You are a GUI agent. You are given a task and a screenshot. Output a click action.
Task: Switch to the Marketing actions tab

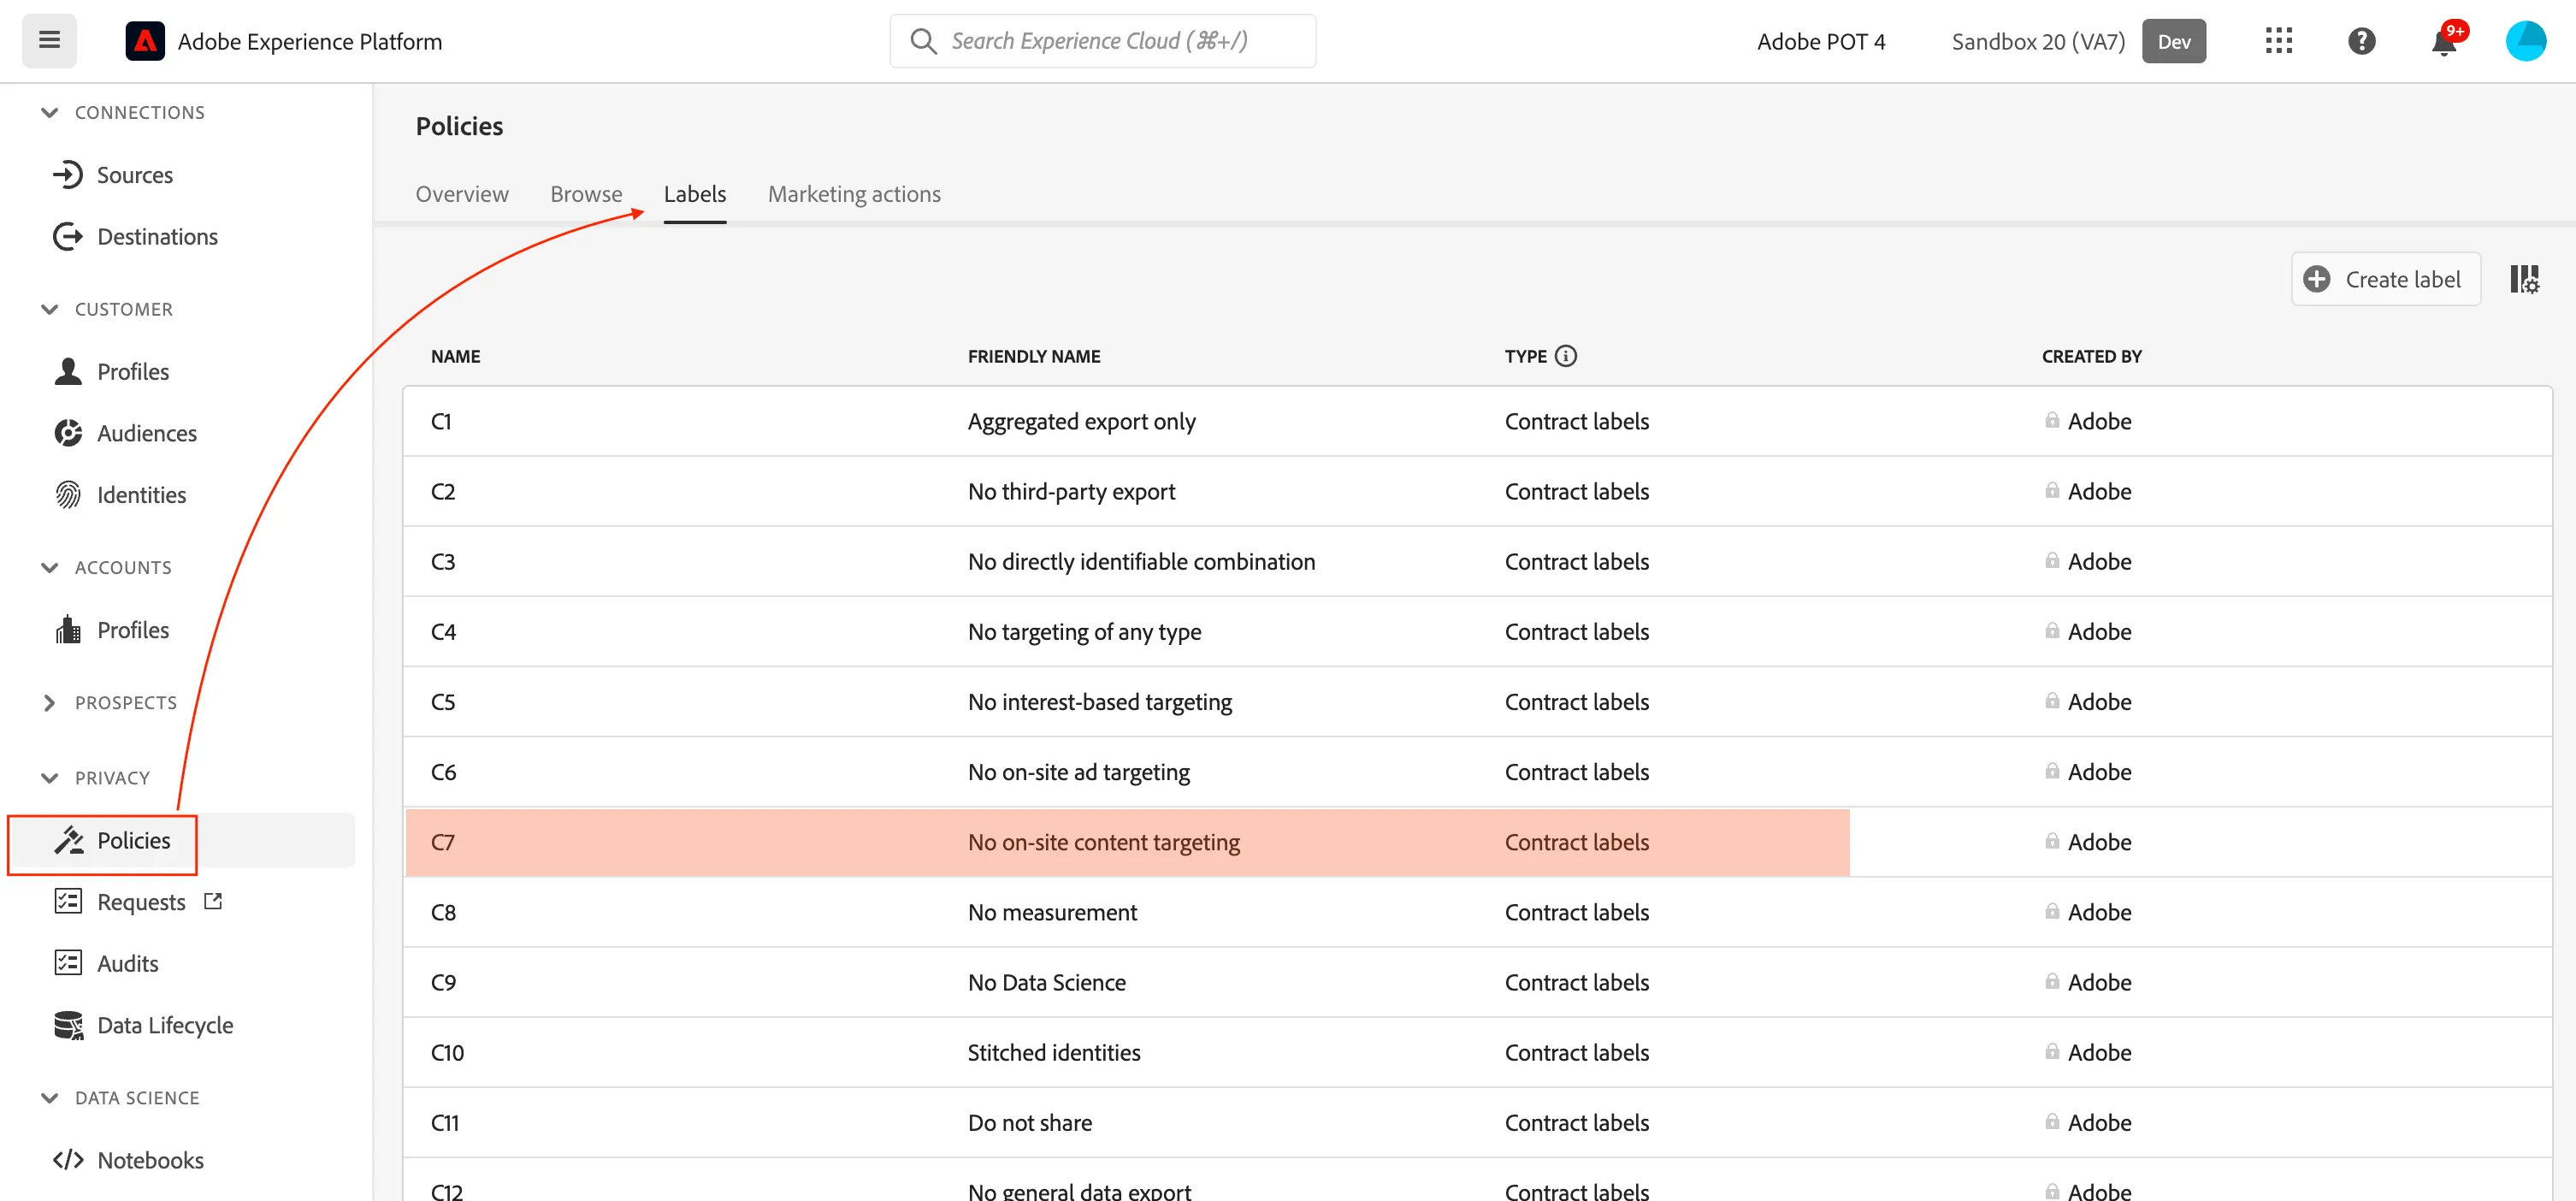tap(854, 194)
